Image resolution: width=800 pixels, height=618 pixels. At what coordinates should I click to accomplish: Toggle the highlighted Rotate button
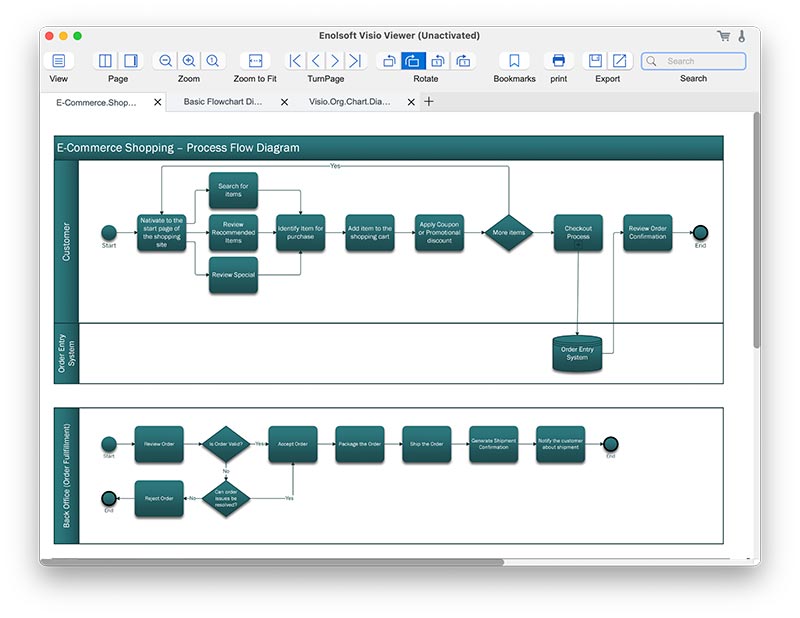(413, 61)
